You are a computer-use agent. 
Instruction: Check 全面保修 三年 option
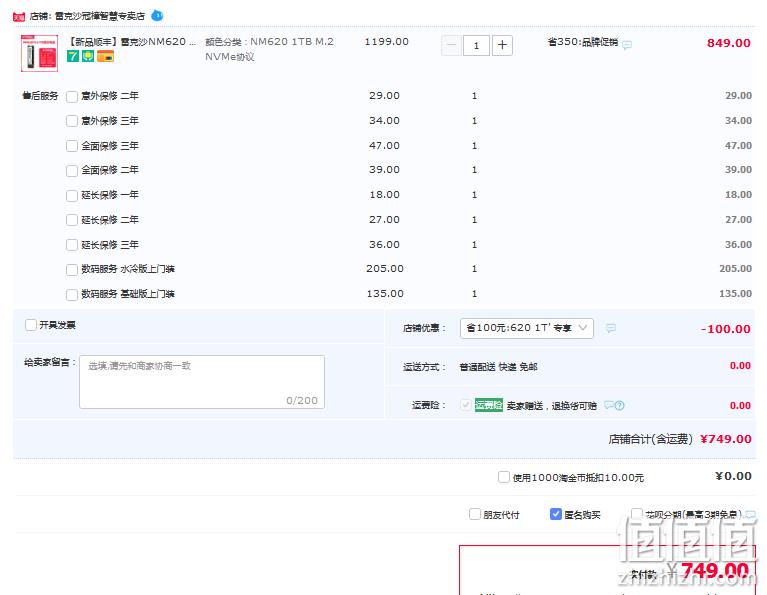72,146
